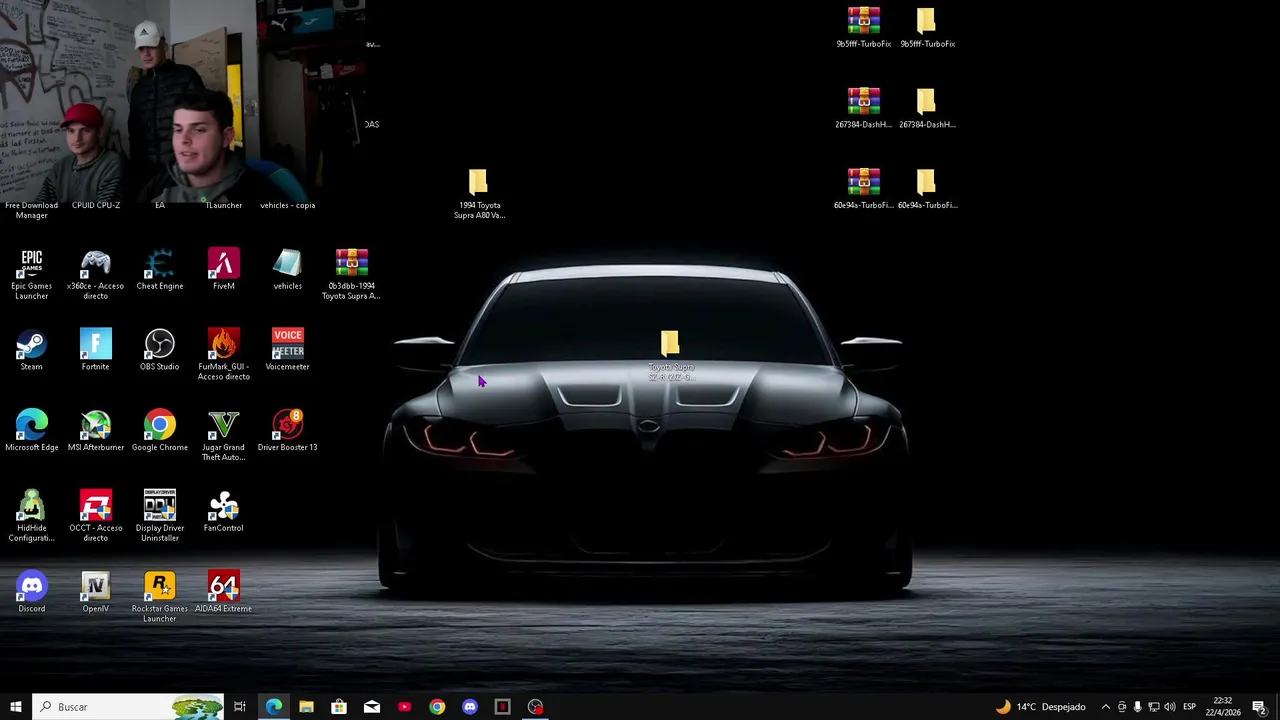Screen dimensions: 1280x720
Task: Launch MSI Afterburner from desktop
Action: pyautogui.click(x=96, y=431)
